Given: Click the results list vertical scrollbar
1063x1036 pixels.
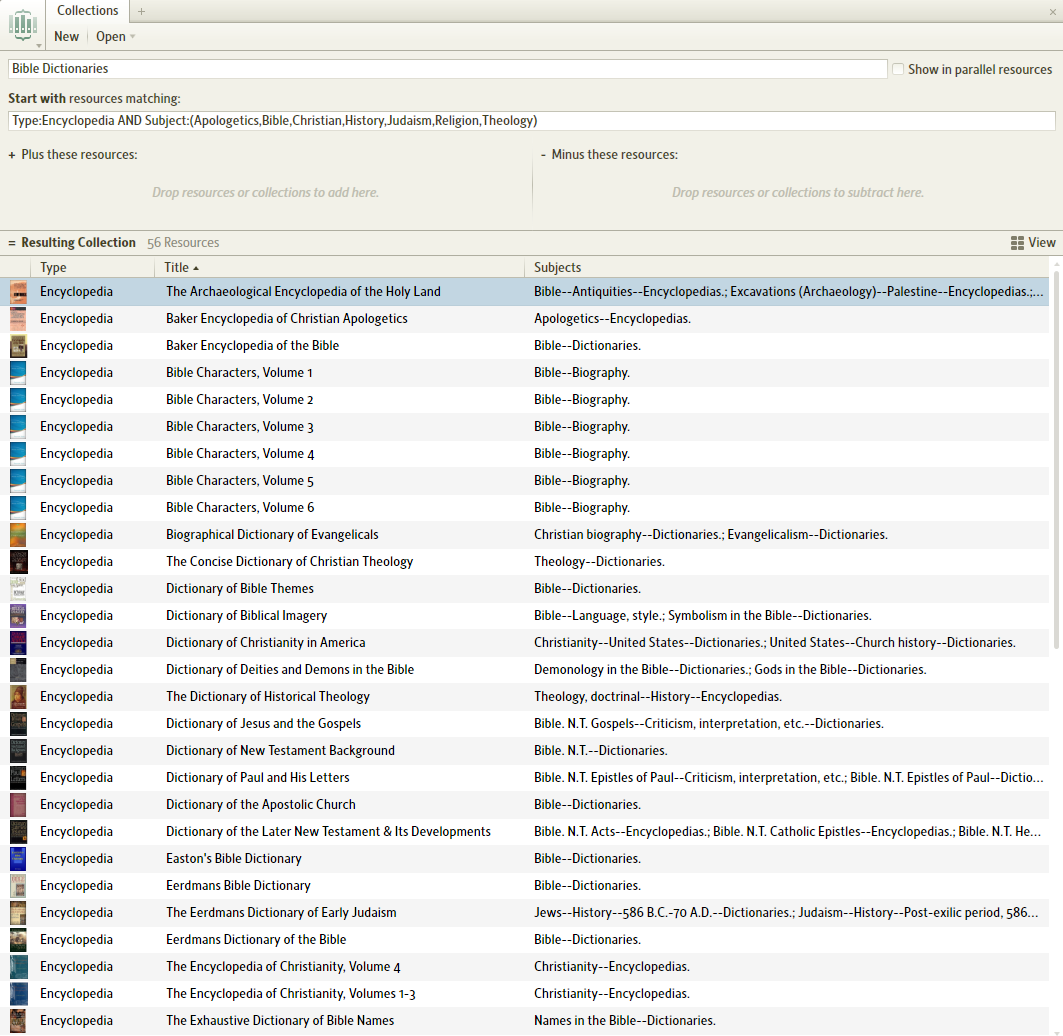Looking at the screenshot, I should 1055,461.
